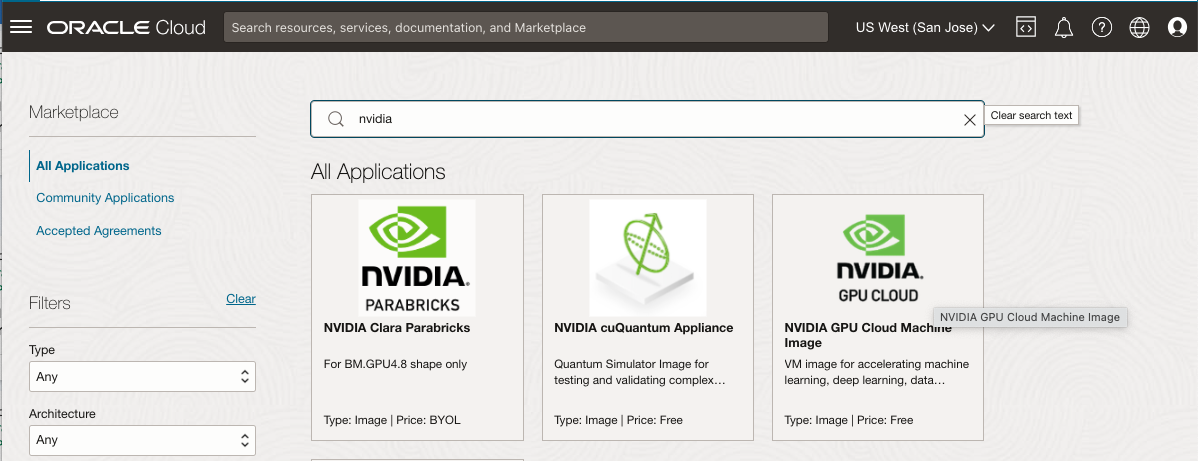Open the help question mark icon
Screen dimensions: 1198x461
point(1101,28)
